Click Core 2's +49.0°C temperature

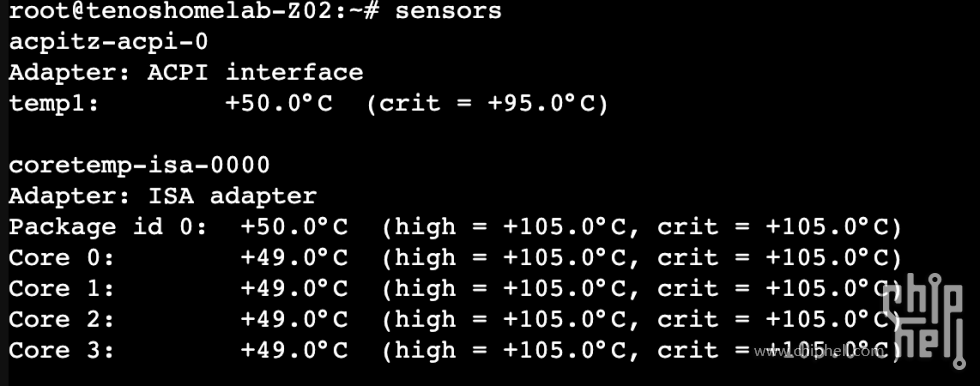click(294, 319)
